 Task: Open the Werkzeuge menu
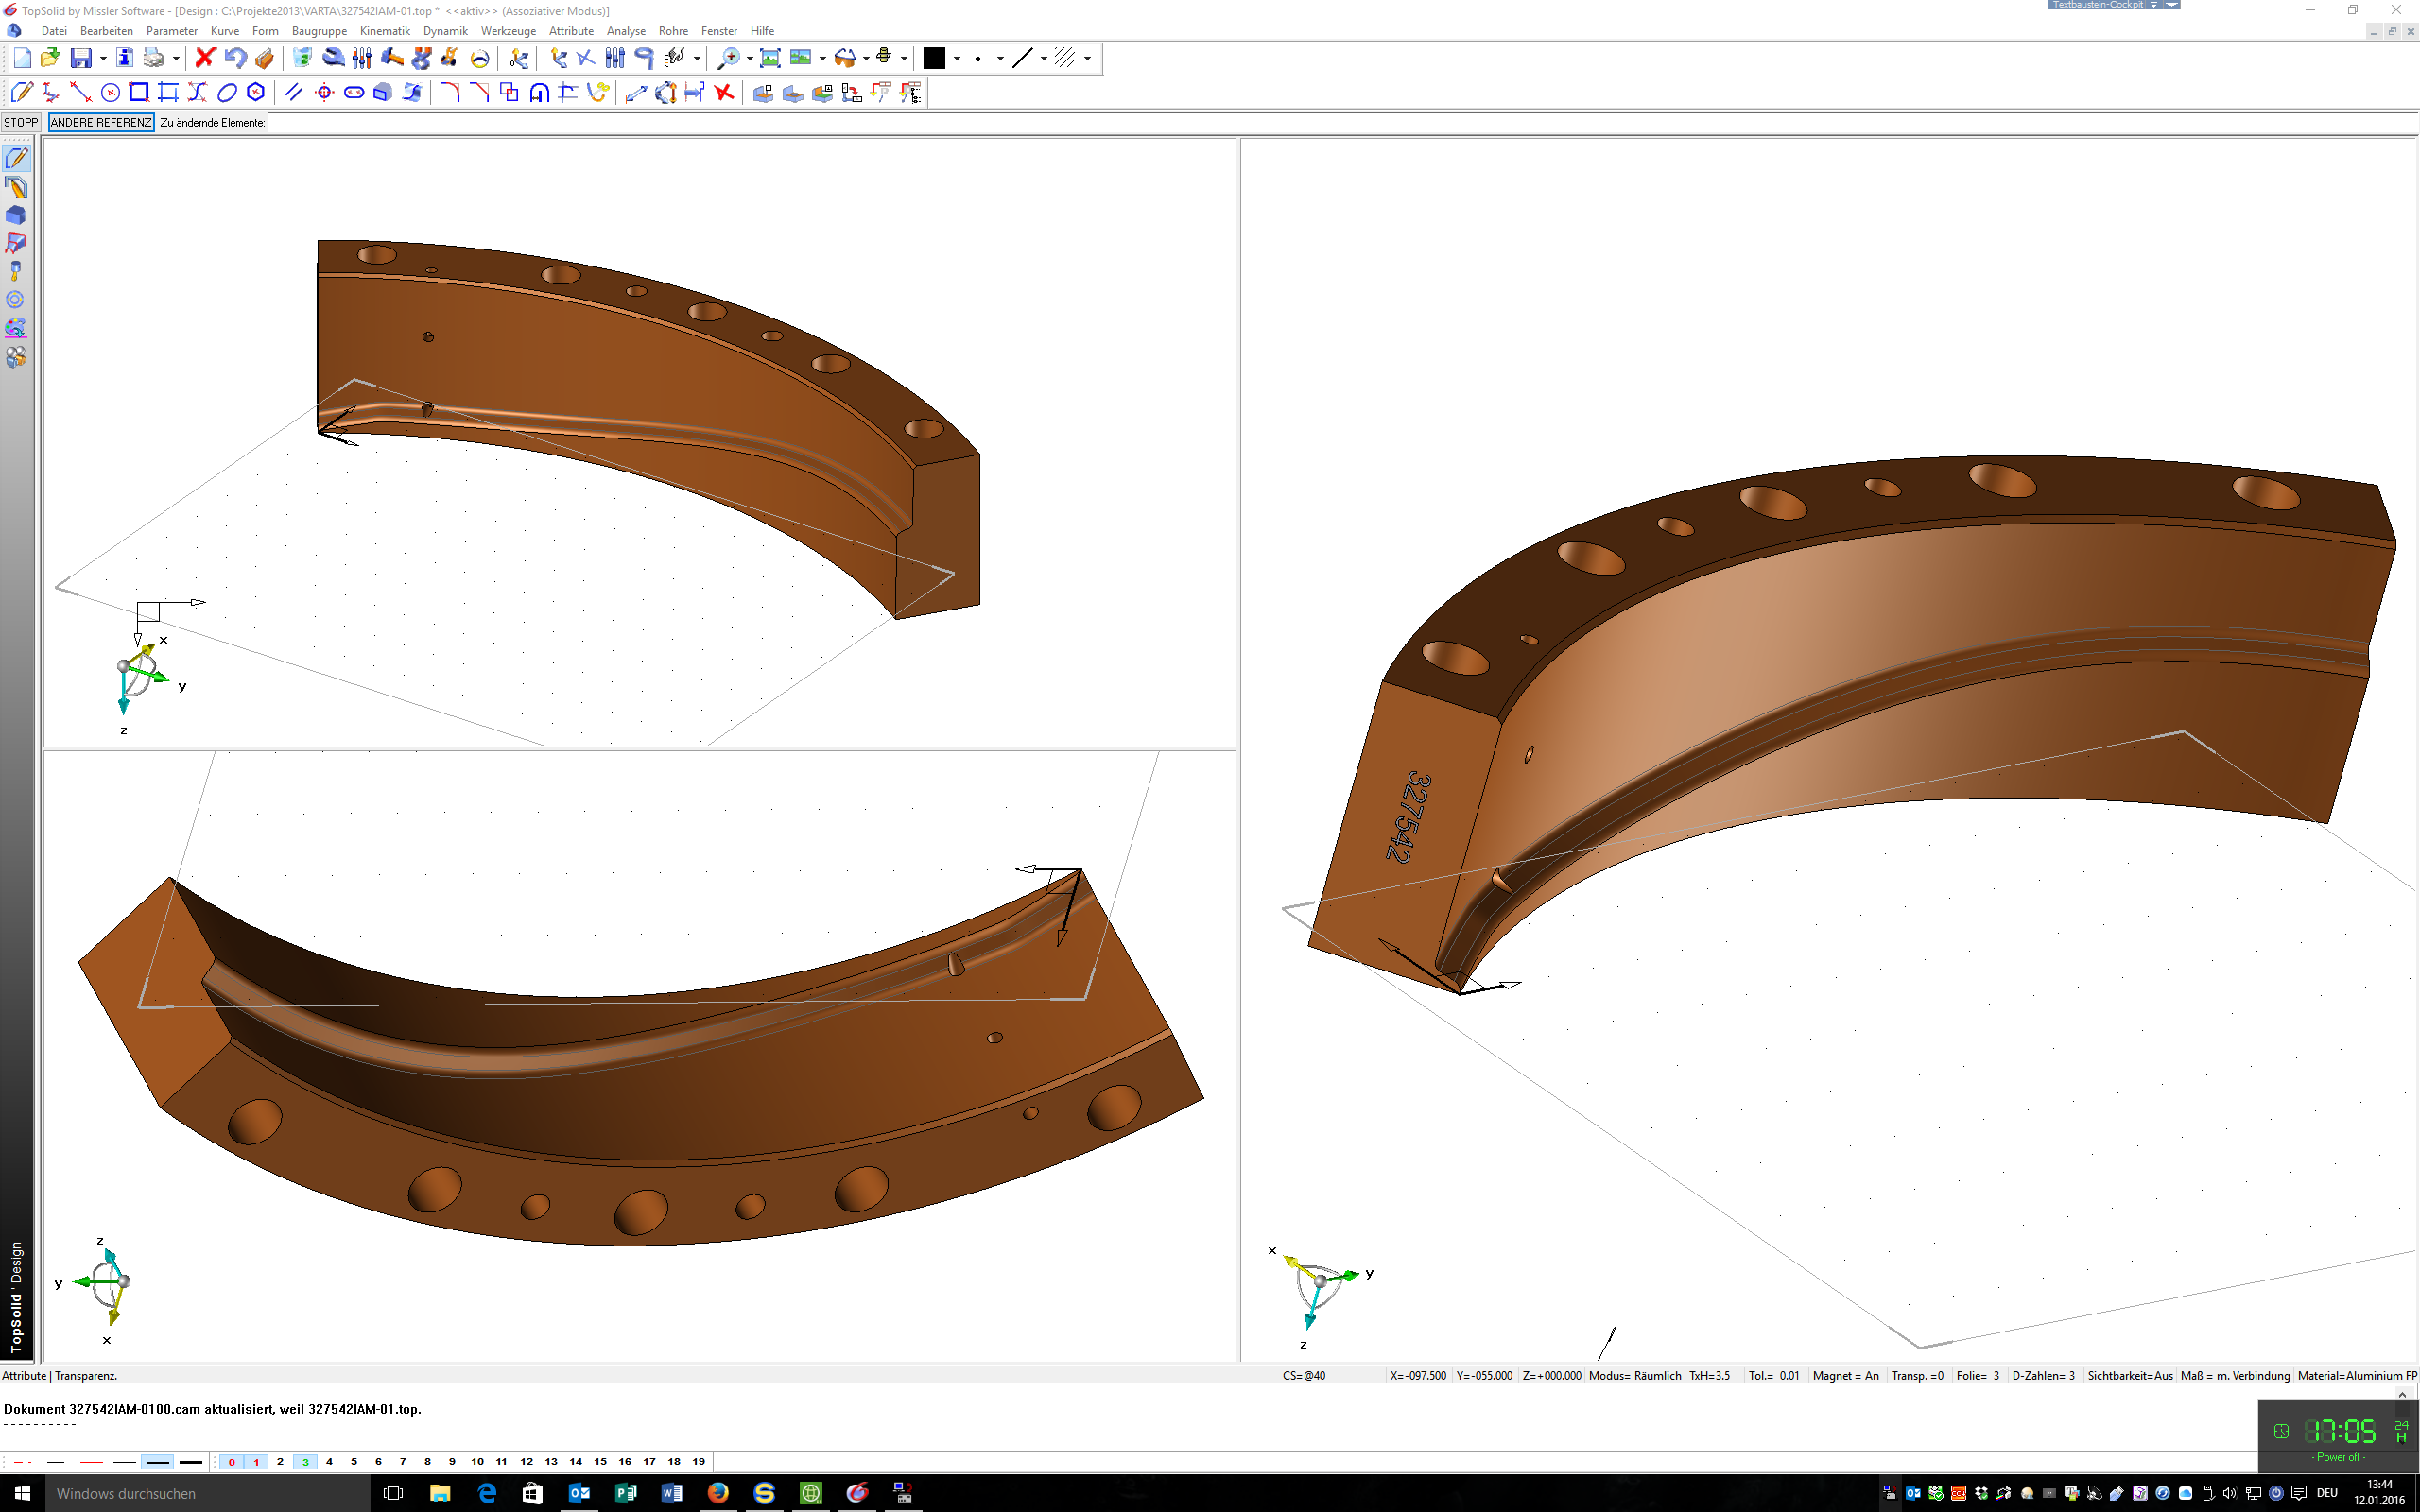coord(508,31)
